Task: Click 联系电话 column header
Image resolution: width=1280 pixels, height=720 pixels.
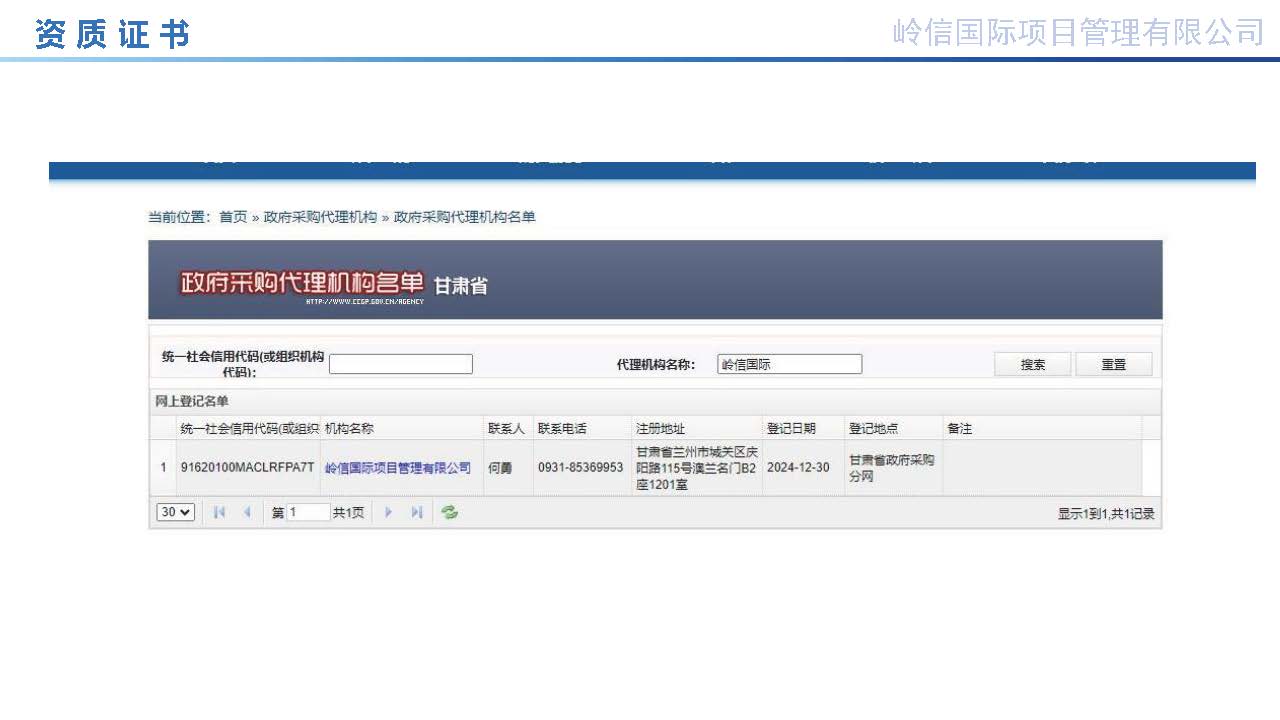Action: pos(581,428)
